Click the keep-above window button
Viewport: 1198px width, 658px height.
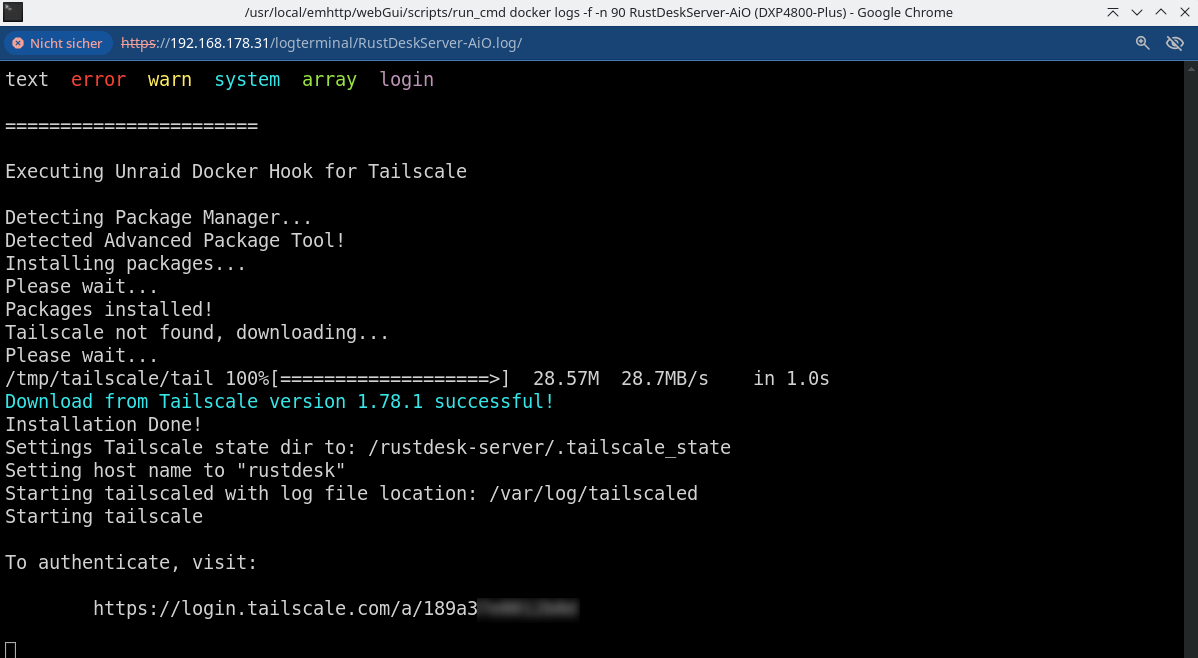coord(1112,12)
